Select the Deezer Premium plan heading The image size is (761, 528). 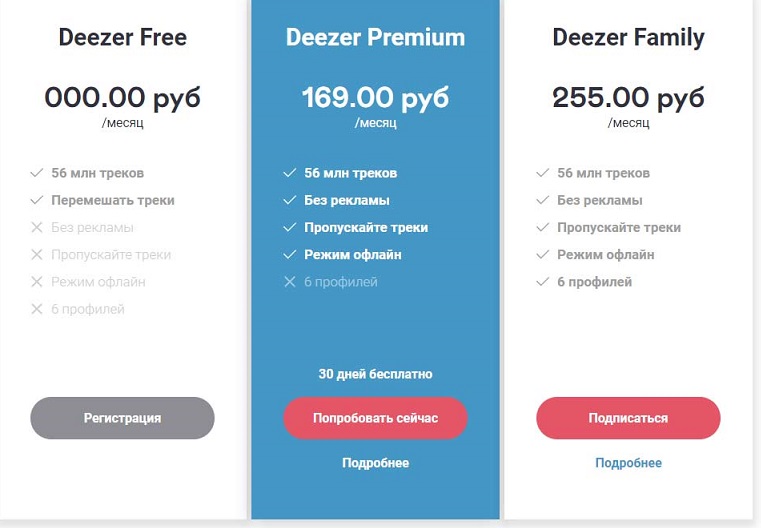coord(375,37)
